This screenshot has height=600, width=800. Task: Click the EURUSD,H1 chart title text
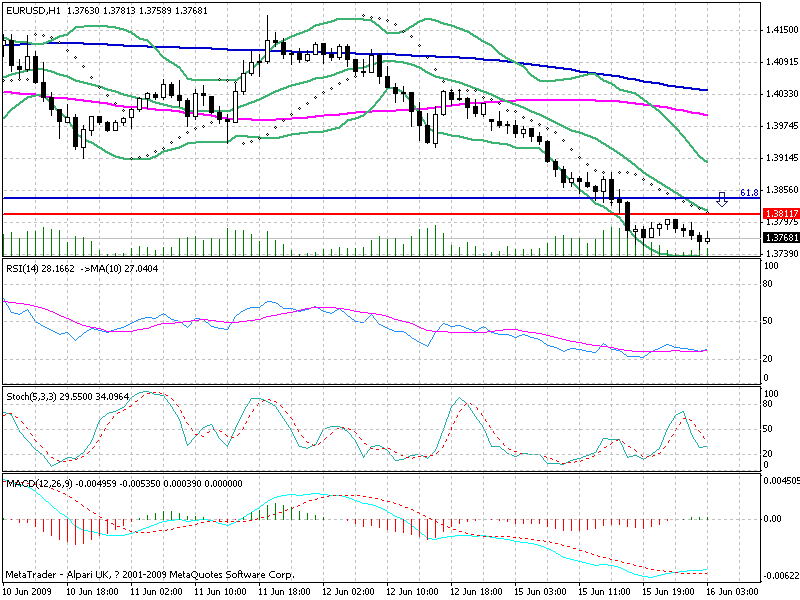pyautogui.click(x=32, y=10)
